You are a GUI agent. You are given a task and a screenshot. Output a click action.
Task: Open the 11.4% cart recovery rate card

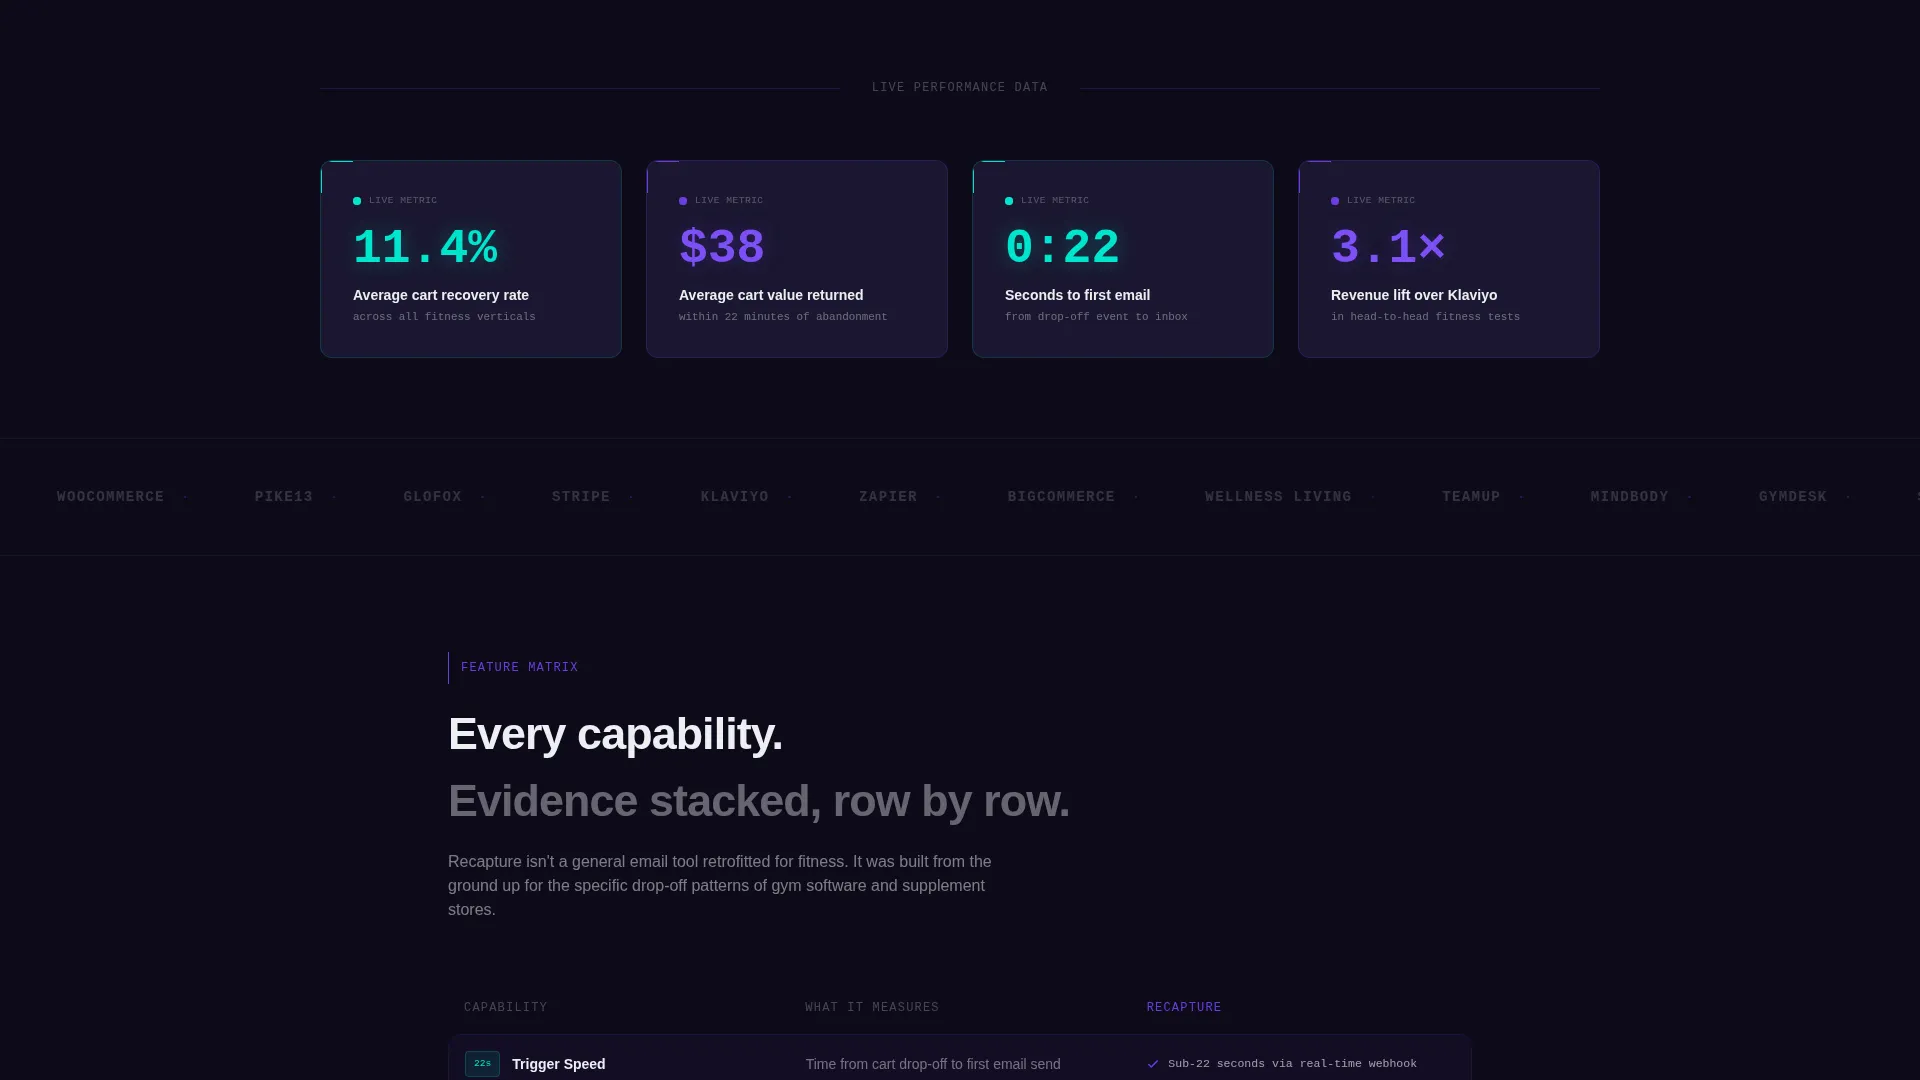click(471, 259)
